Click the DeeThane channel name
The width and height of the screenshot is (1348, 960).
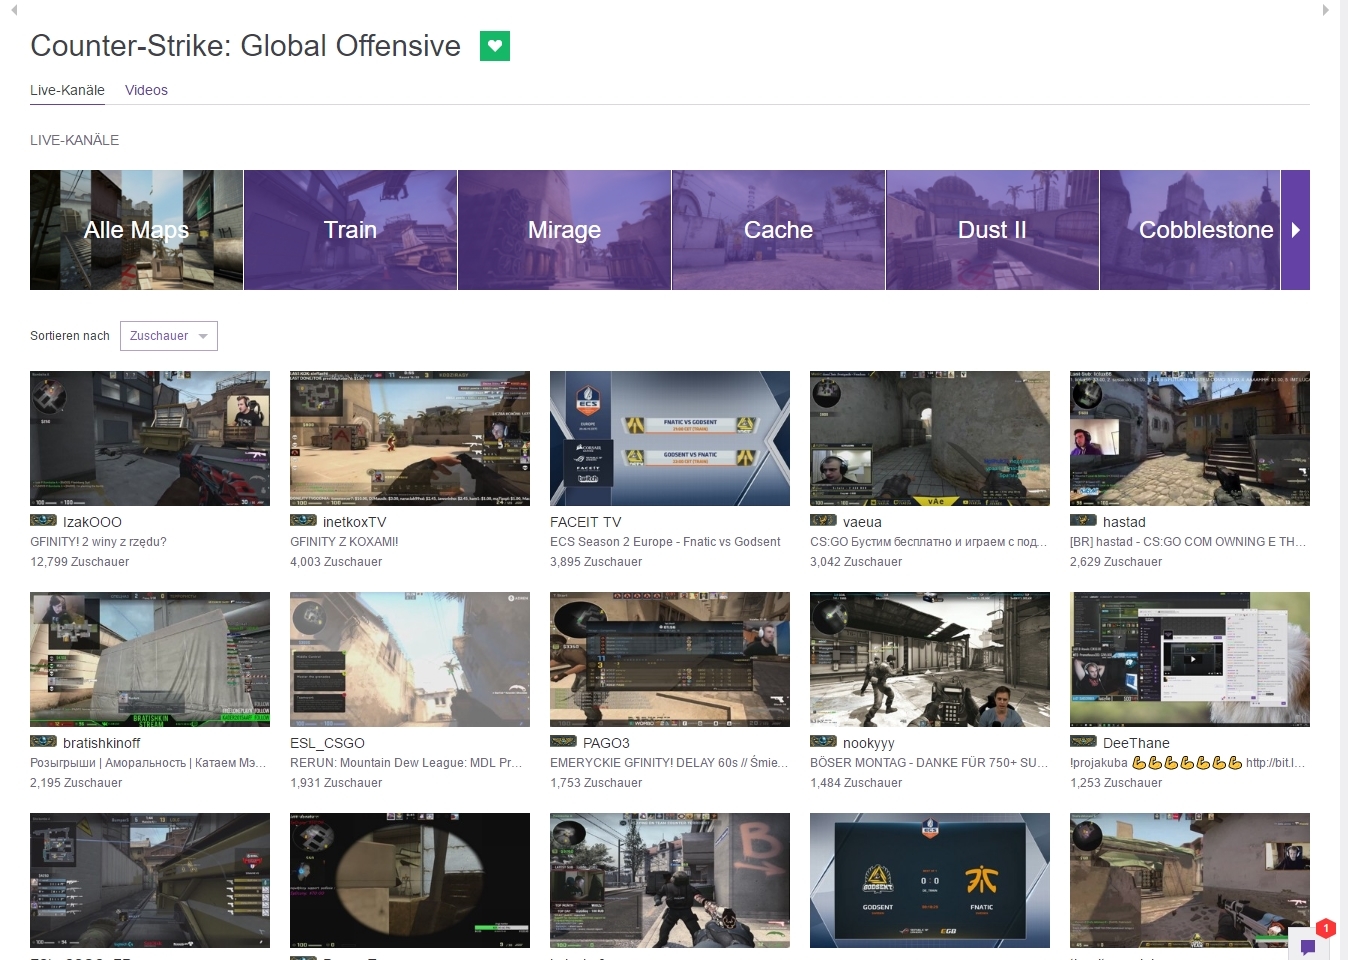1136,743
